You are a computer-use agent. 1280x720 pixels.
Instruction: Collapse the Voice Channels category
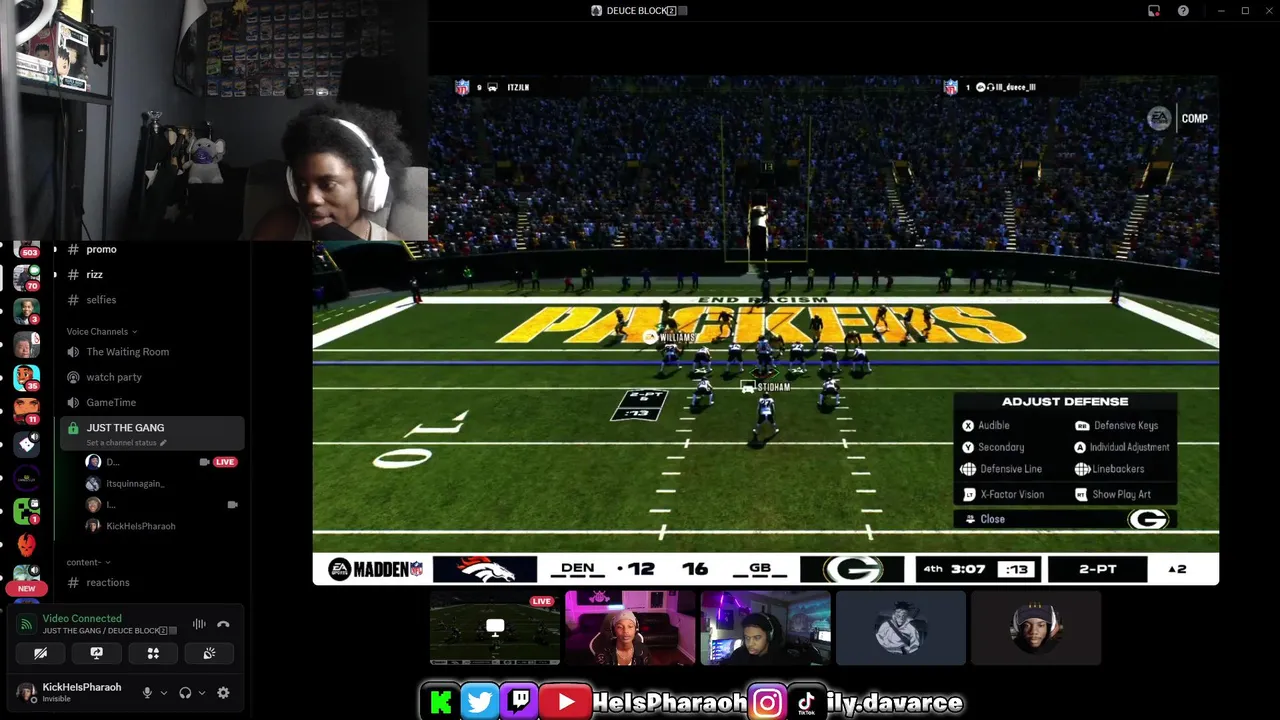click(x=102, y=331)
